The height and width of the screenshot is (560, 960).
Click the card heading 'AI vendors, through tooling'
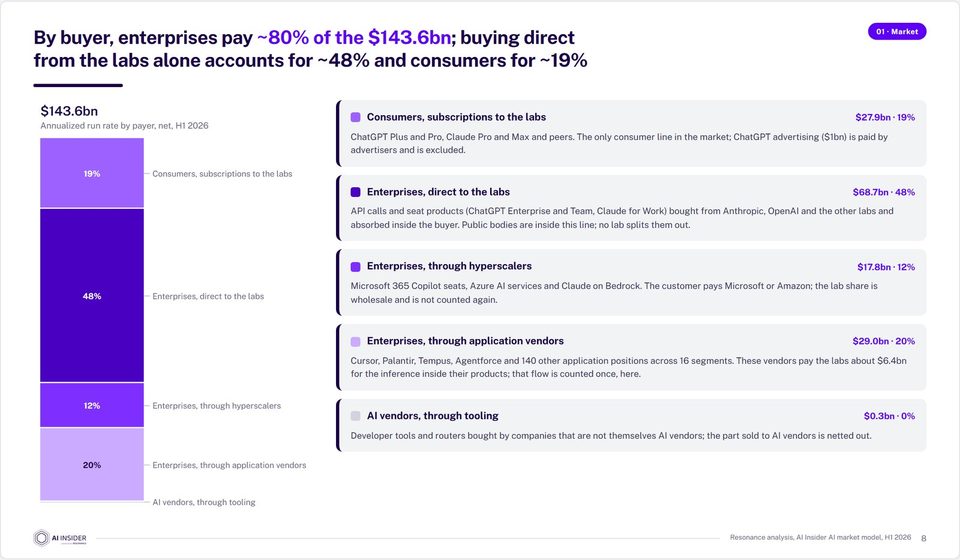(x=433, y=416)
